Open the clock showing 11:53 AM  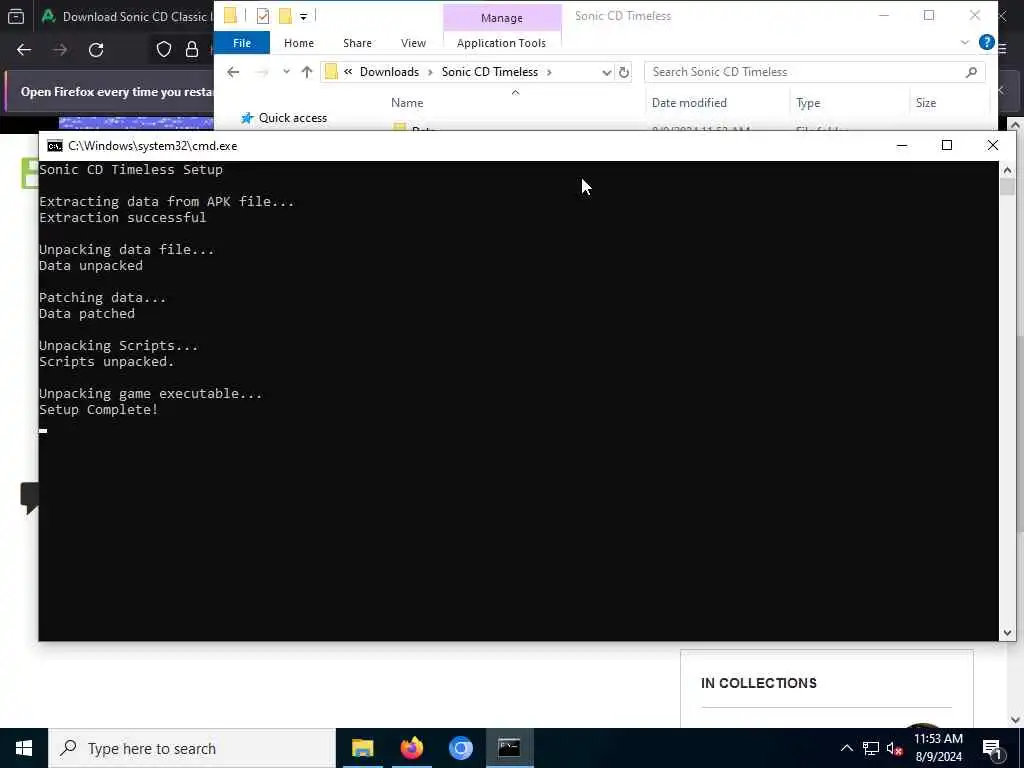pos(938,748)
